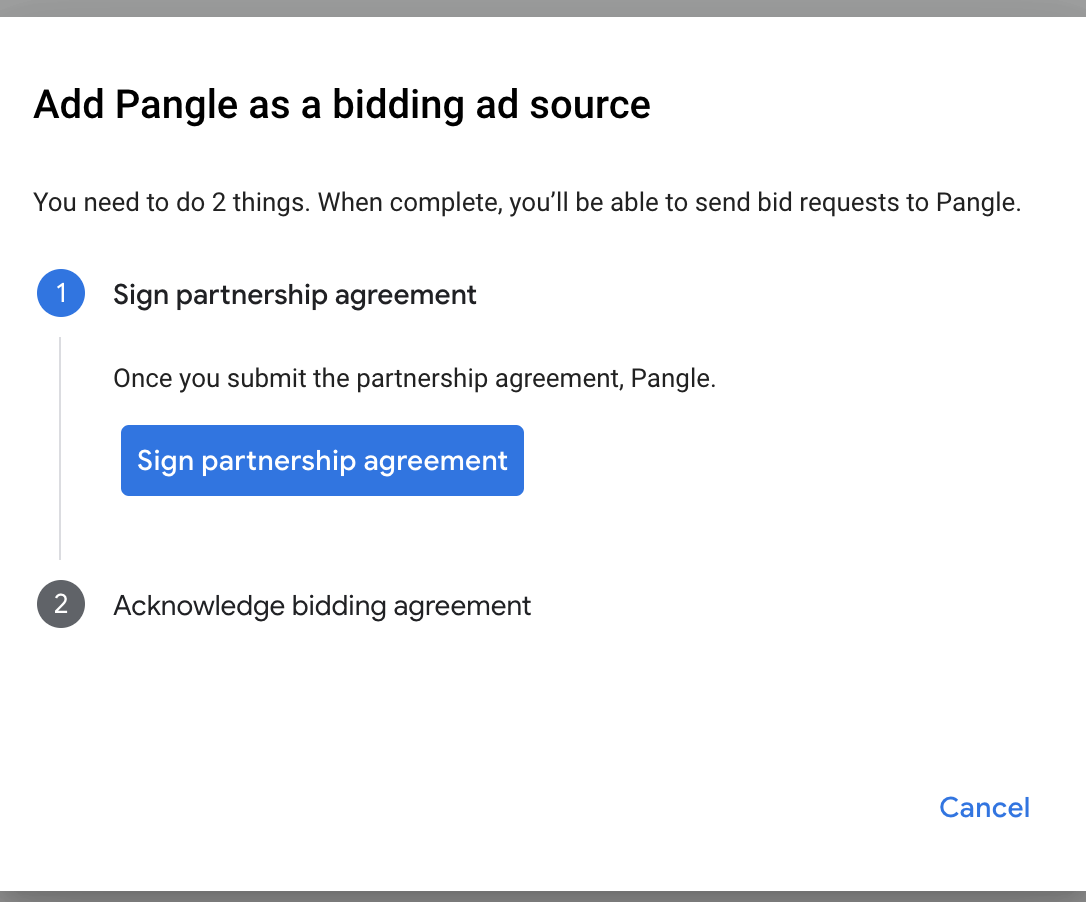The height and width of the screenshot is (902, 1086).
Task: Select the Acknowledge bidding agreement step label
Action: (322, 605)
